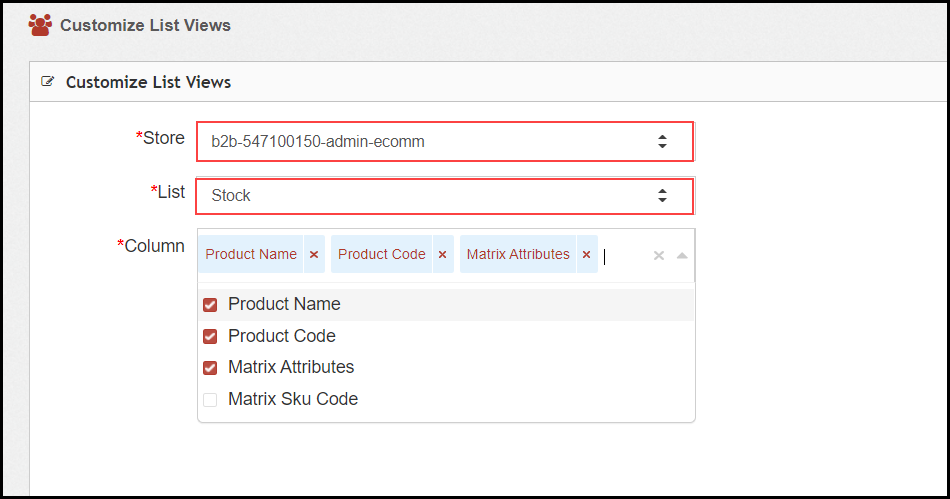Click the List field label
Viewport: 950px width, 499px height.
tap(168, 192)
